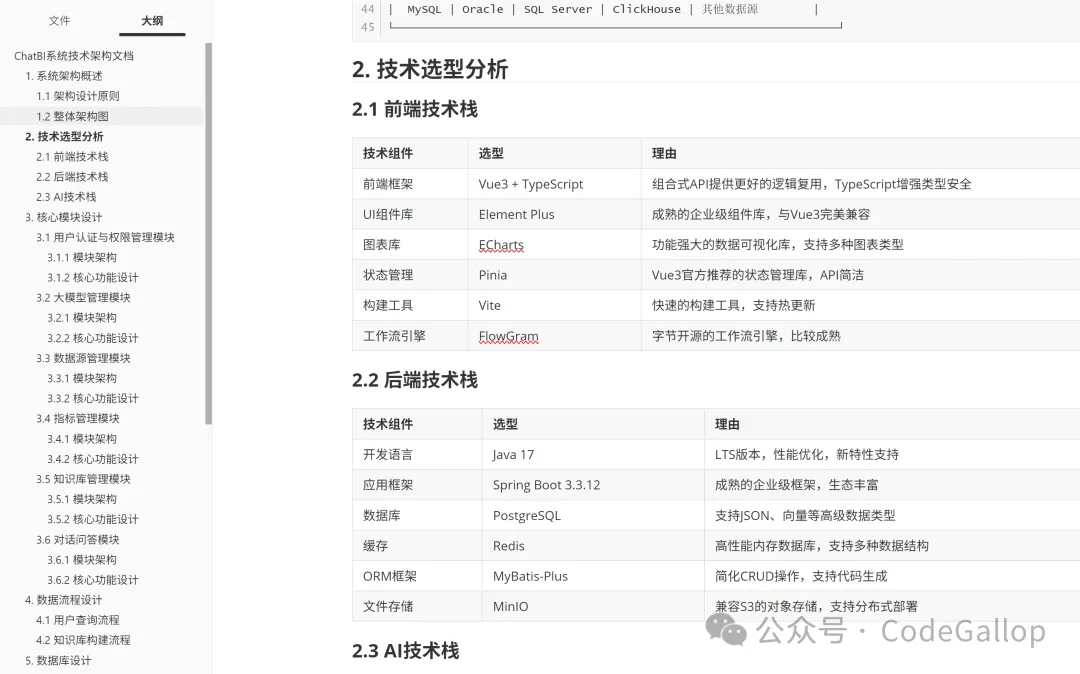Select 3.1 用户认证与权限管理模块 in outline
This screenshot has width=1080, height=674.
point(105,237)
